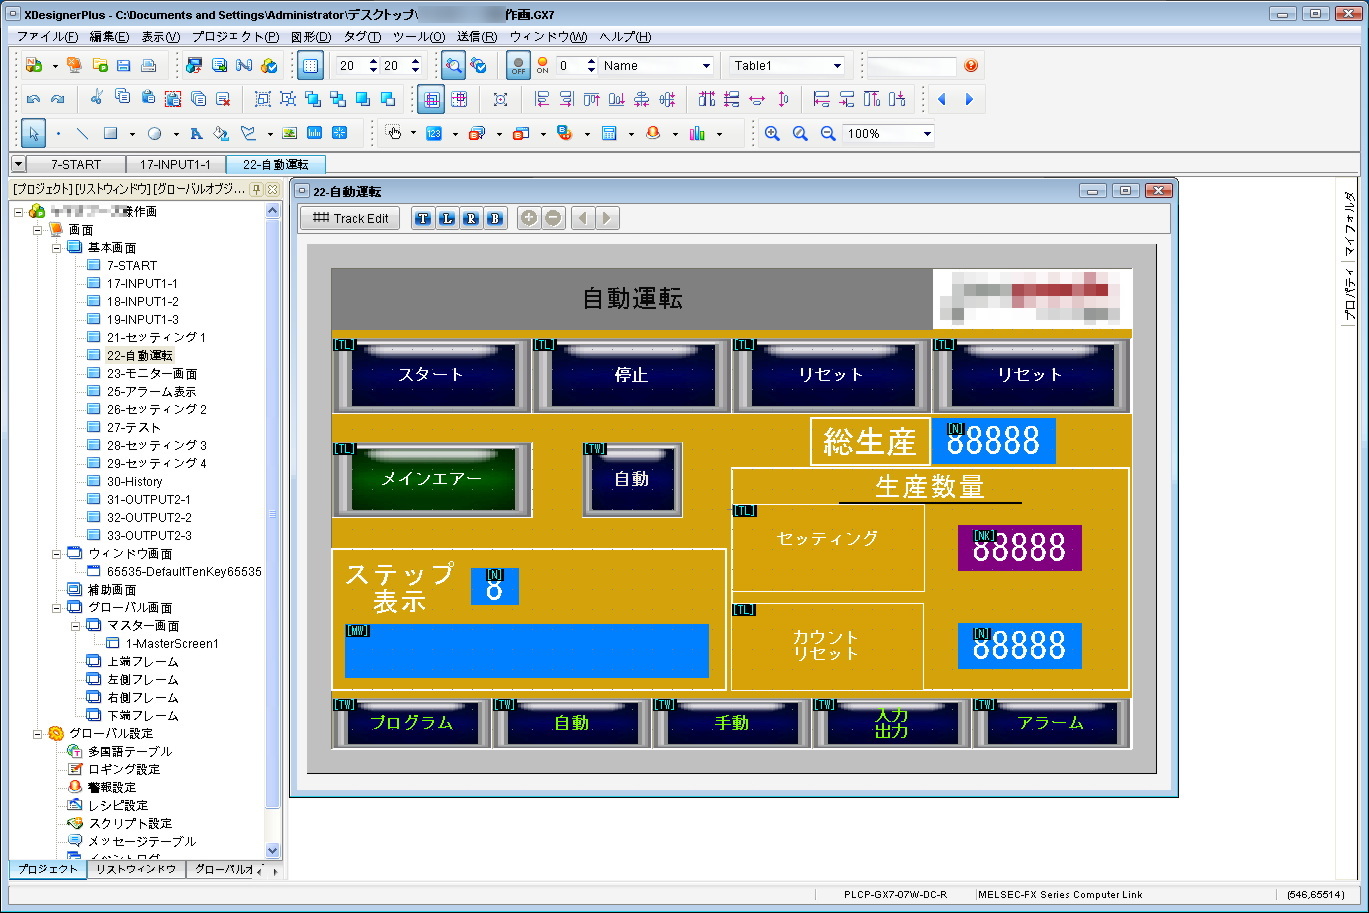Select the purple 88888 numeric display
Screen dimensions: 1369x913
[1019, 548]
